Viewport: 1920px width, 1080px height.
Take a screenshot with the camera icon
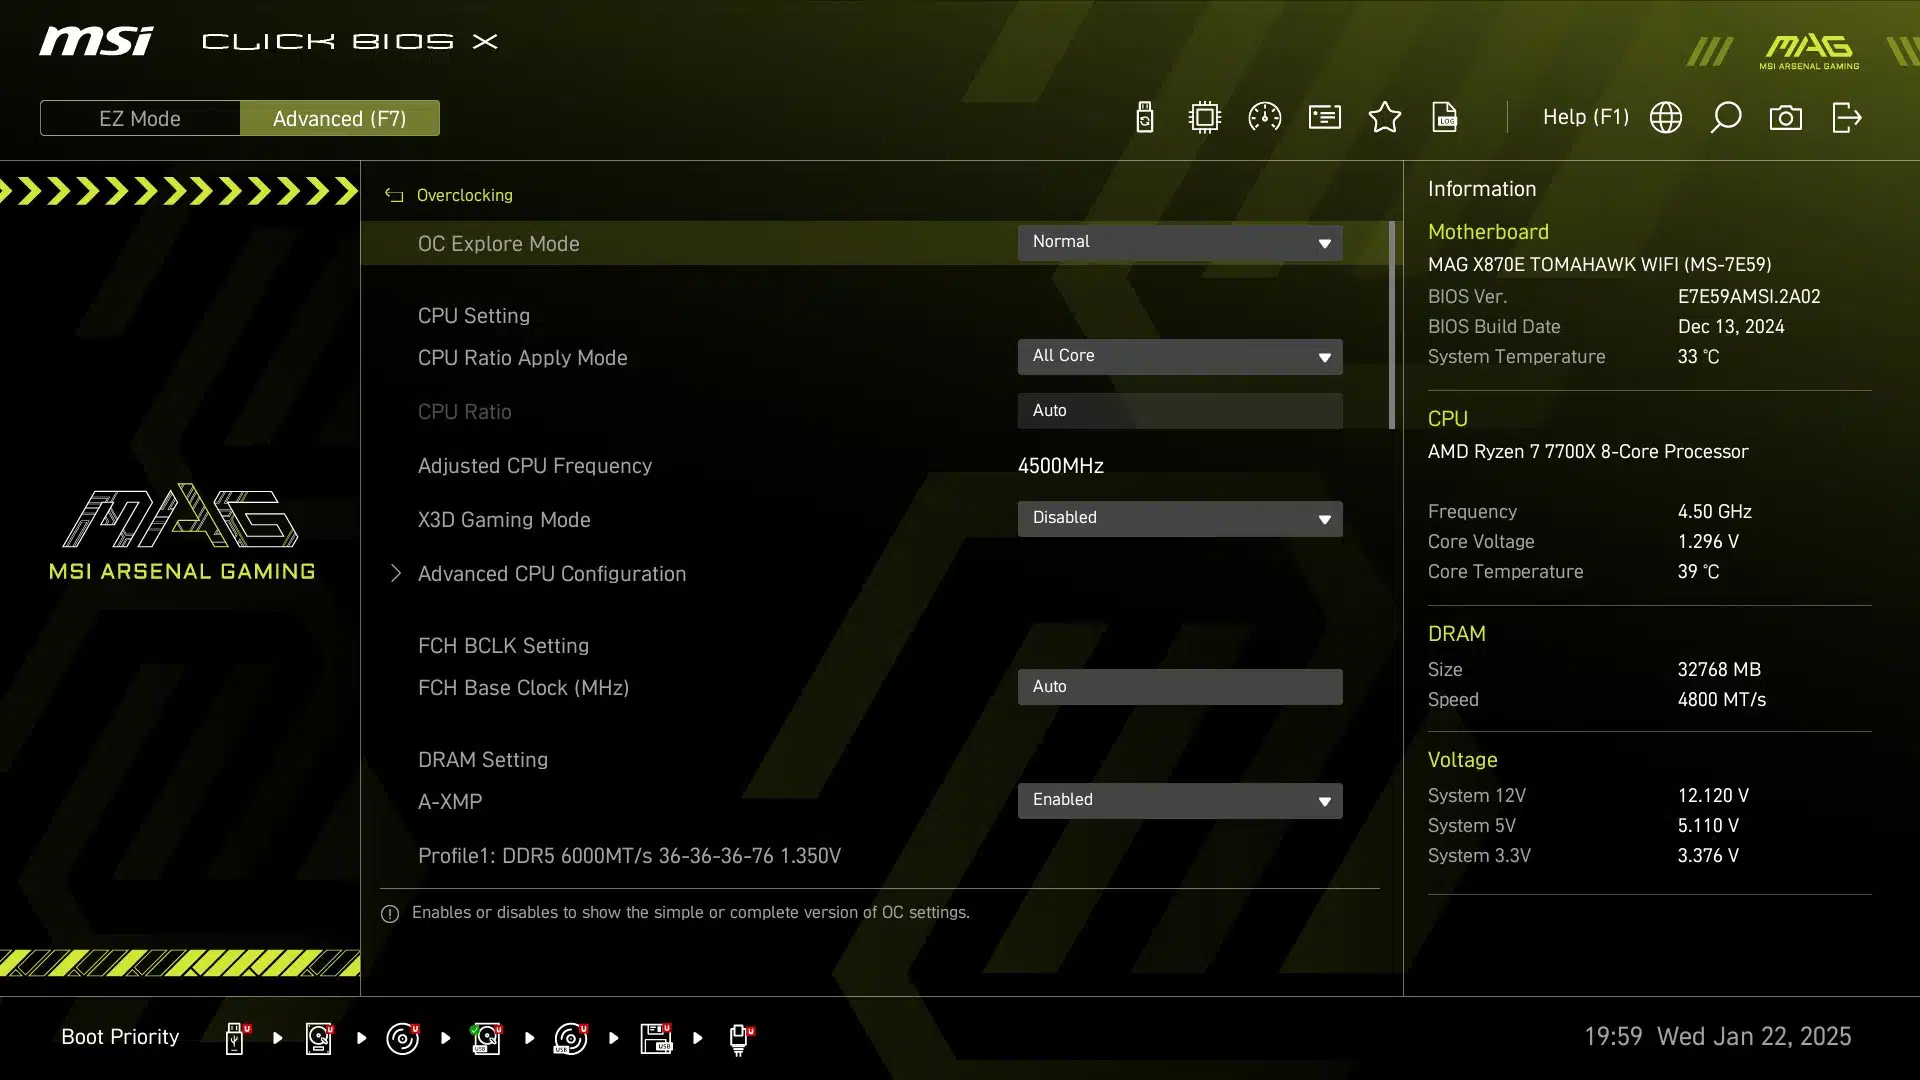(x=1786, y=118)
